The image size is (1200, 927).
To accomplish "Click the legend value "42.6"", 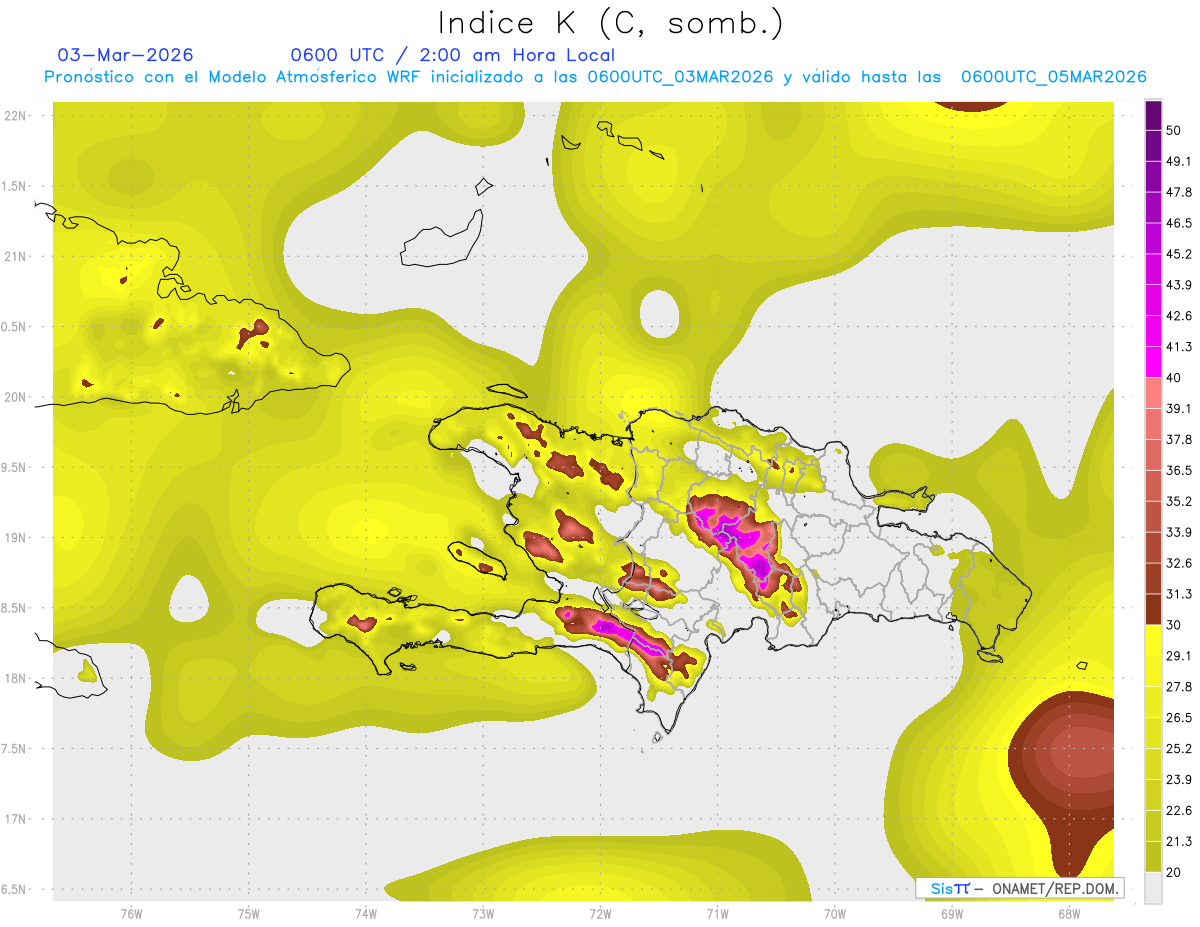I will pyautogui.click(x=1178, y=316).
